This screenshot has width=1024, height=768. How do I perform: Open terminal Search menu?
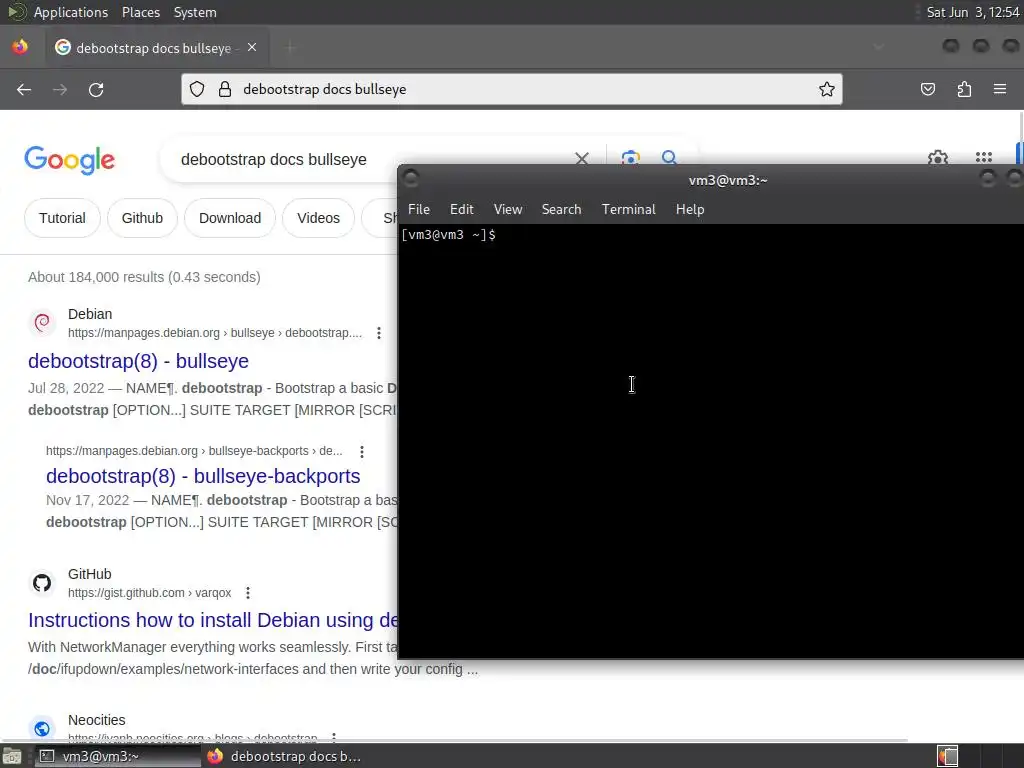pos(561,209)
